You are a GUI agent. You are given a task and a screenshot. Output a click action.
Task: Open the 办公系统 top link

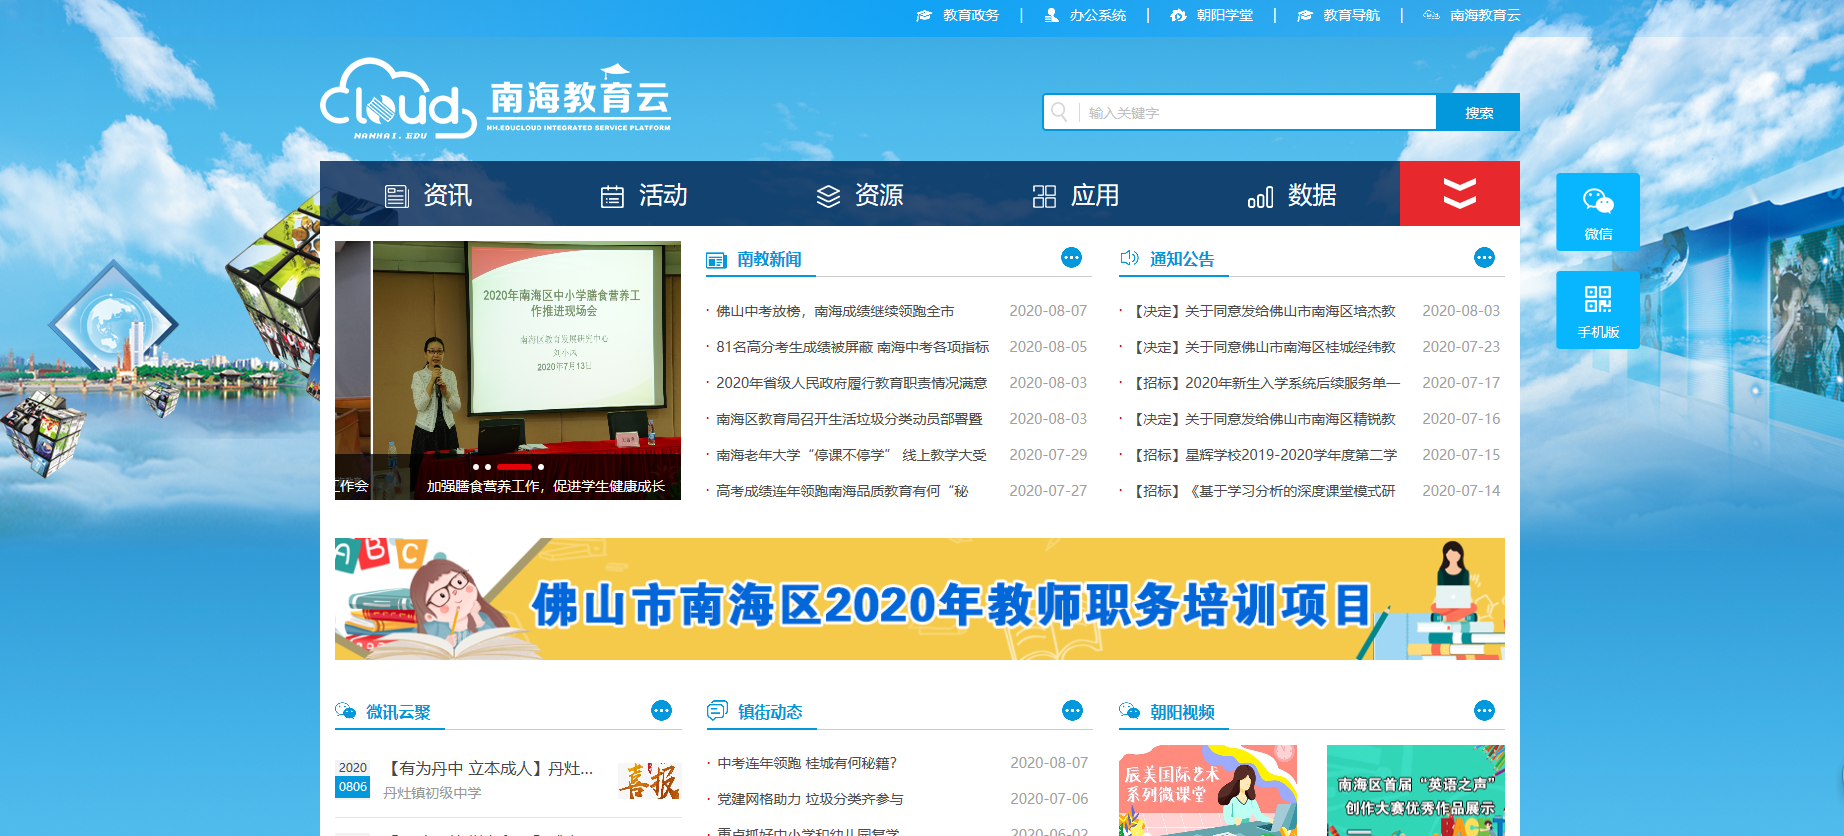coord(1085,16)
